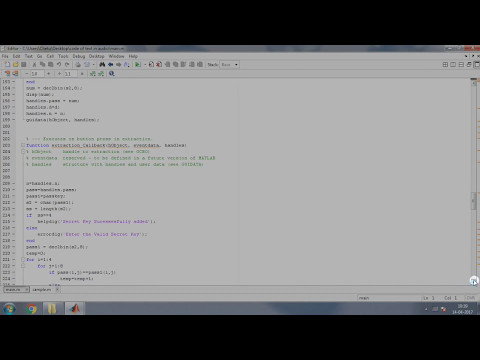Redo the last undone edit
Image resolution: width=480 pixels, height=360 pixels.
[x=67, y=64]
